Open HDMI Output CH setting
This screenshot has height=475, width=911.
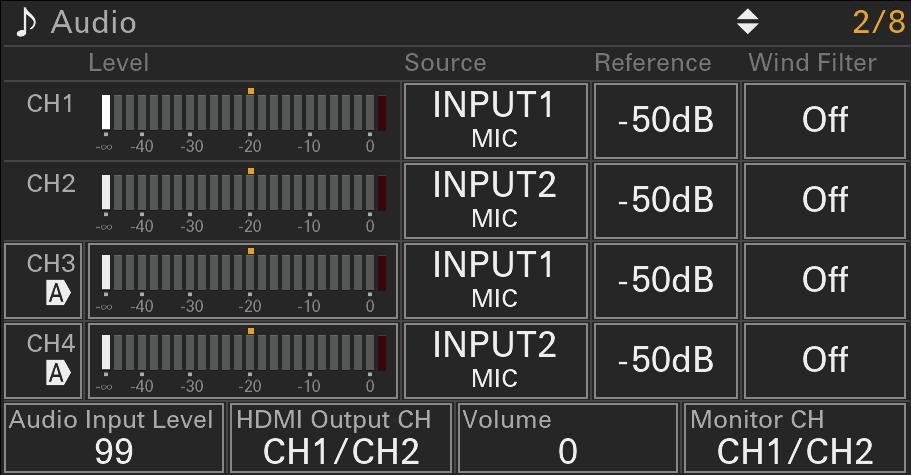(x=341, y=438)
